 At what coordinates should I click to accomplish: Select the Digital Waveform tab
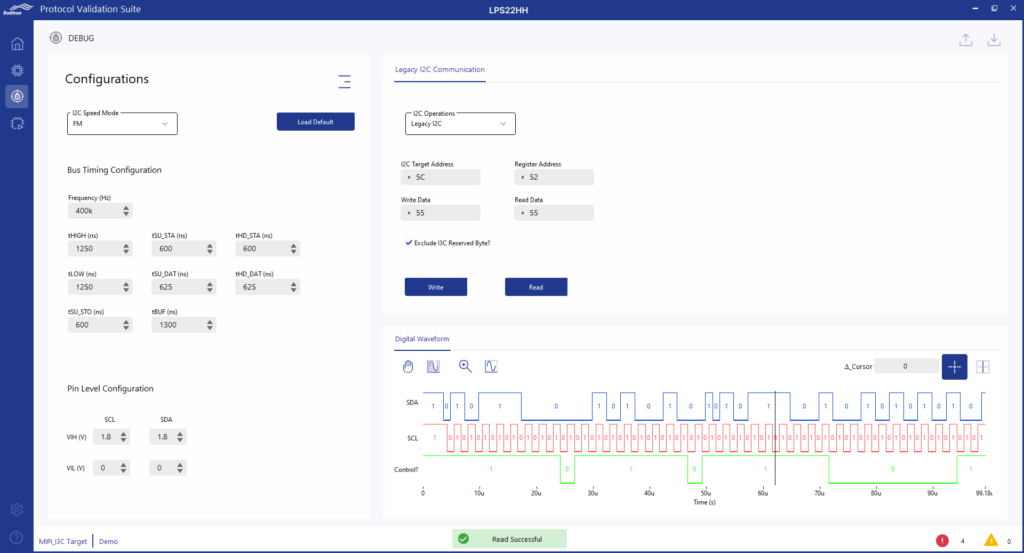(x=422, y=339)
